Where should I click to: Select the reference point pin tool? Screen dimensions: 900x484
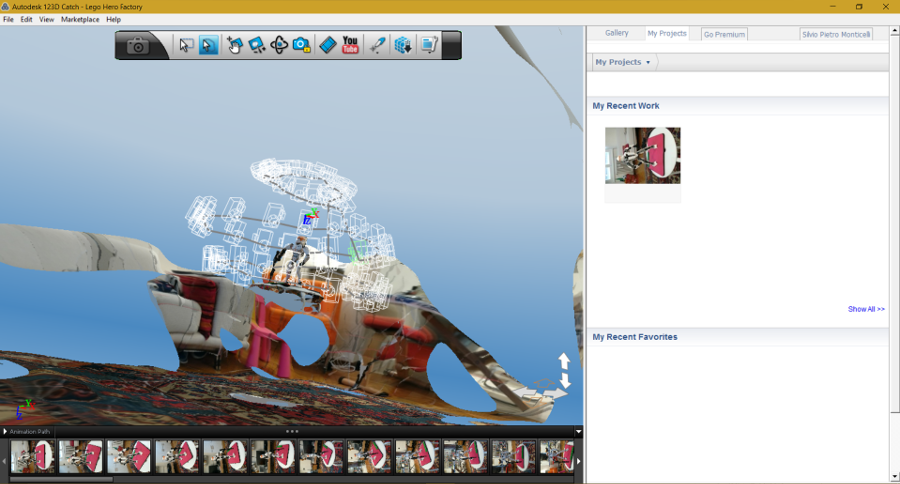coord(377,45)
